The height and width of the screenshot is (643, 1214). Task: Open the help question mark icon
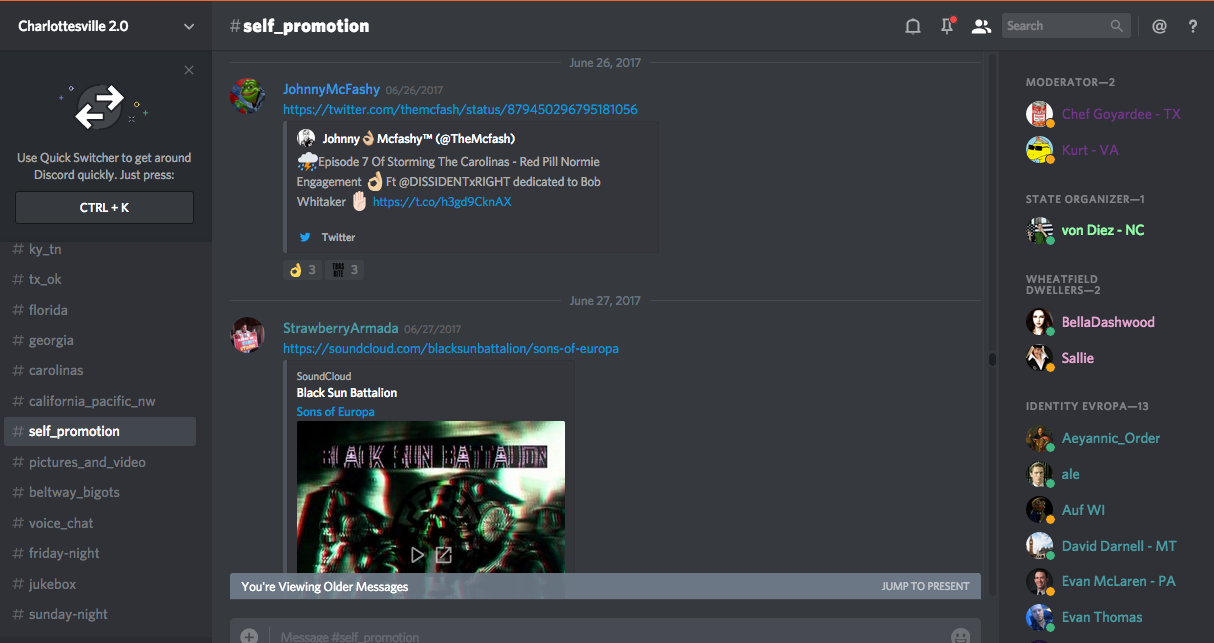(1192, 27)
